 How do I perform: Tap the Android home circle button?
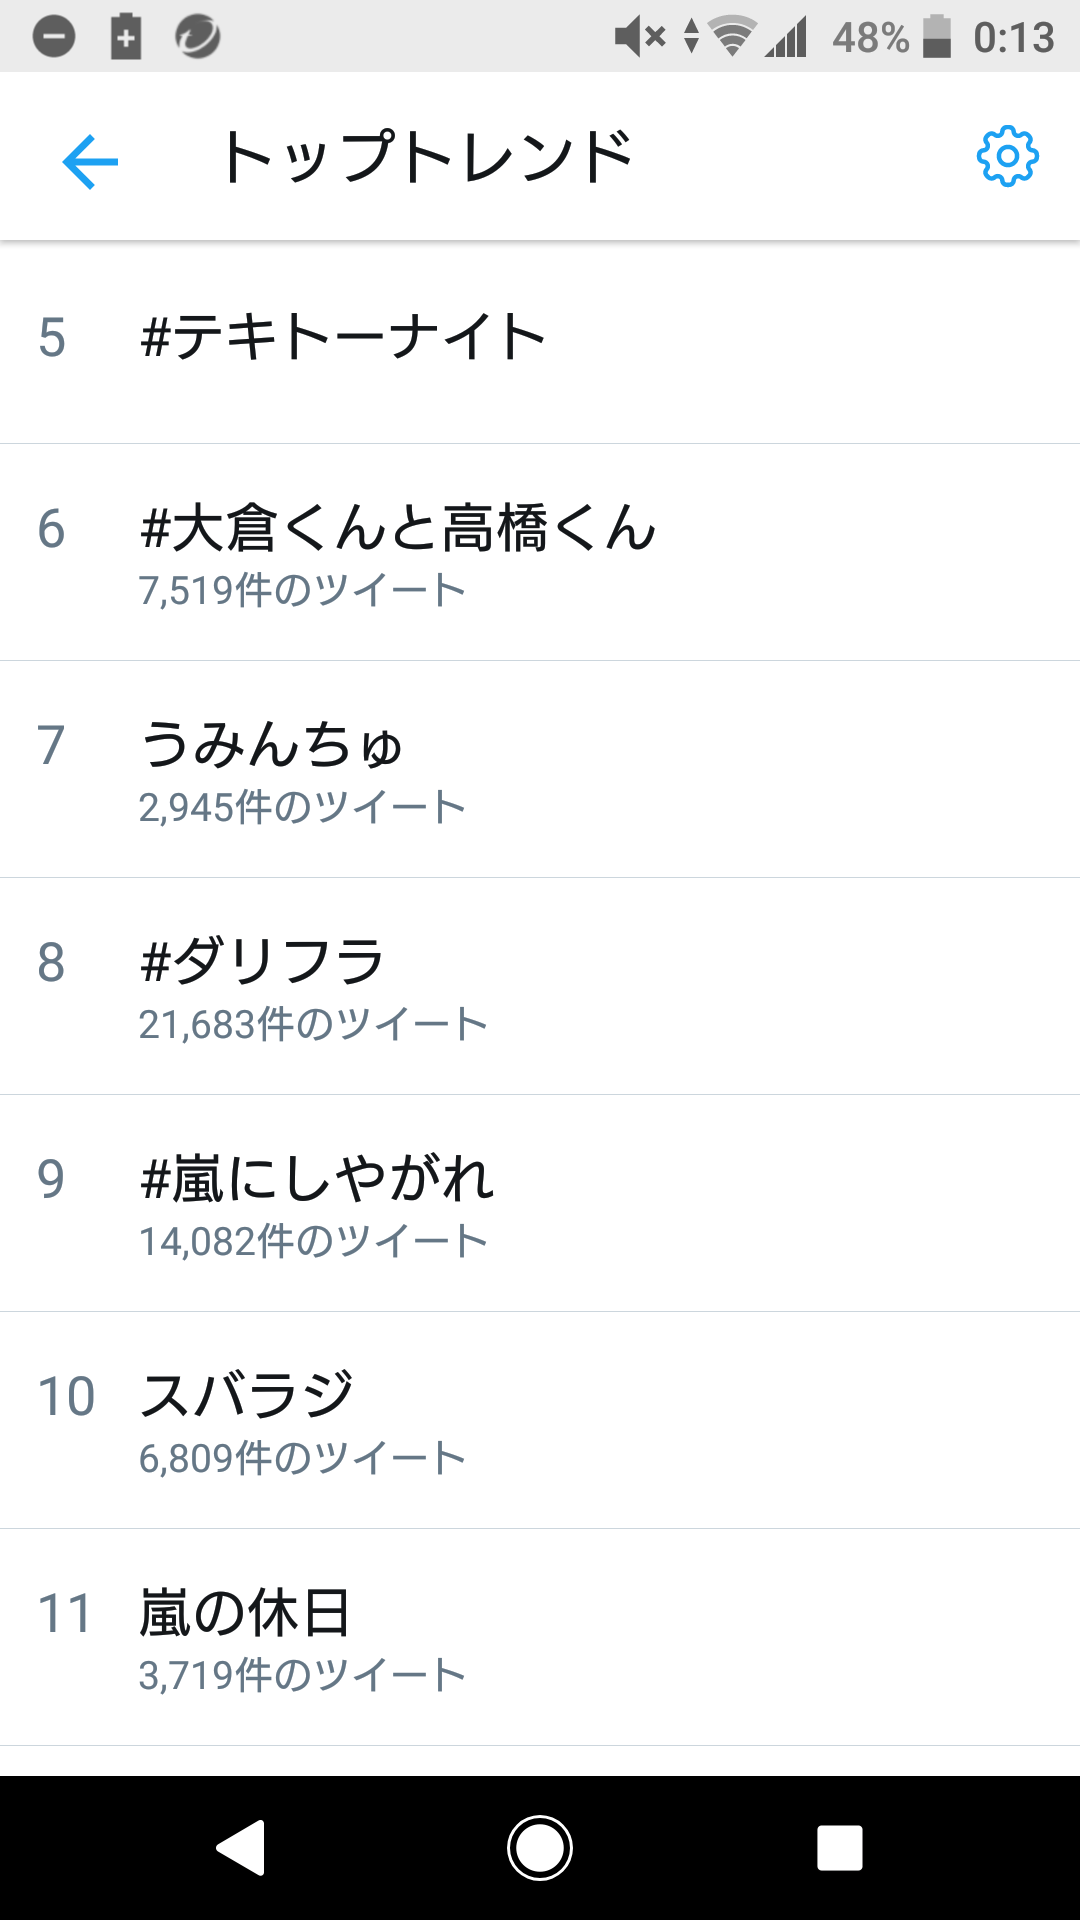click(x=540, y=1847)
